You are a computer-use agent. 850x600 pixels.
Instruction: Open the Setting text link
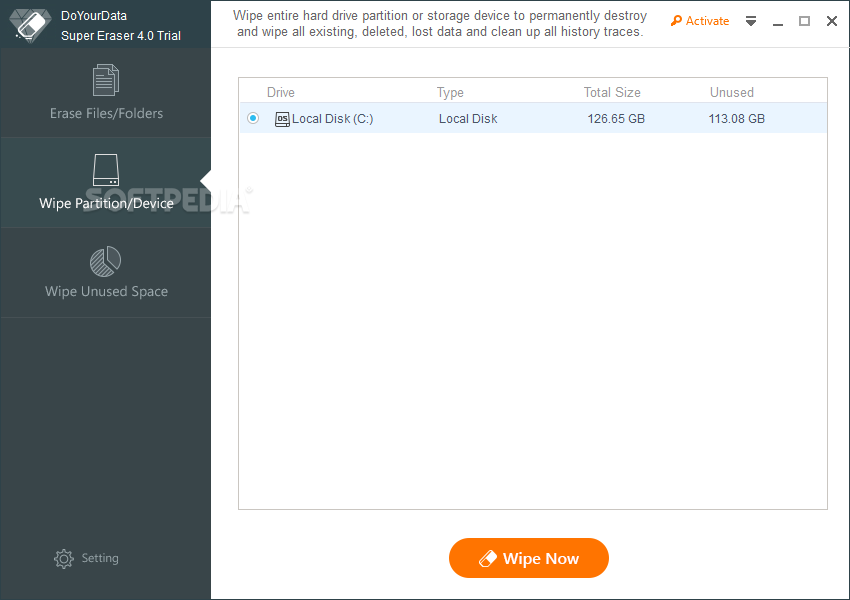[x=100, y=558]
